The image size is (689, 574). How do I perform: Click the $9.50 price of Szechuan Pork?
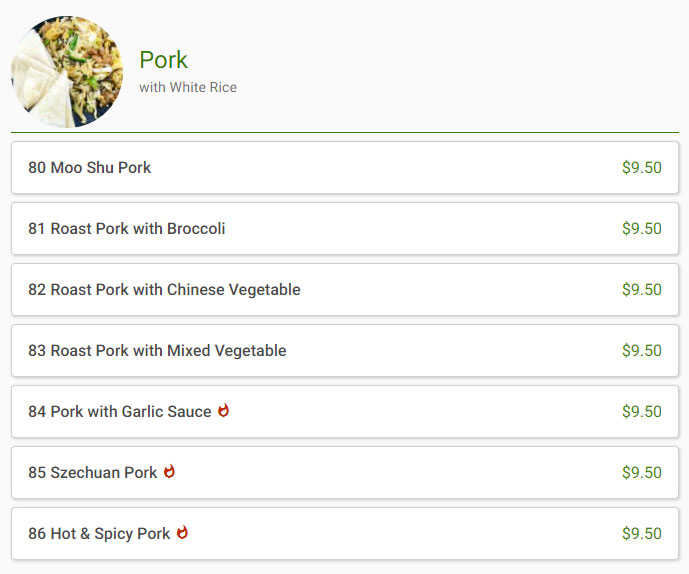click(642, 472)
